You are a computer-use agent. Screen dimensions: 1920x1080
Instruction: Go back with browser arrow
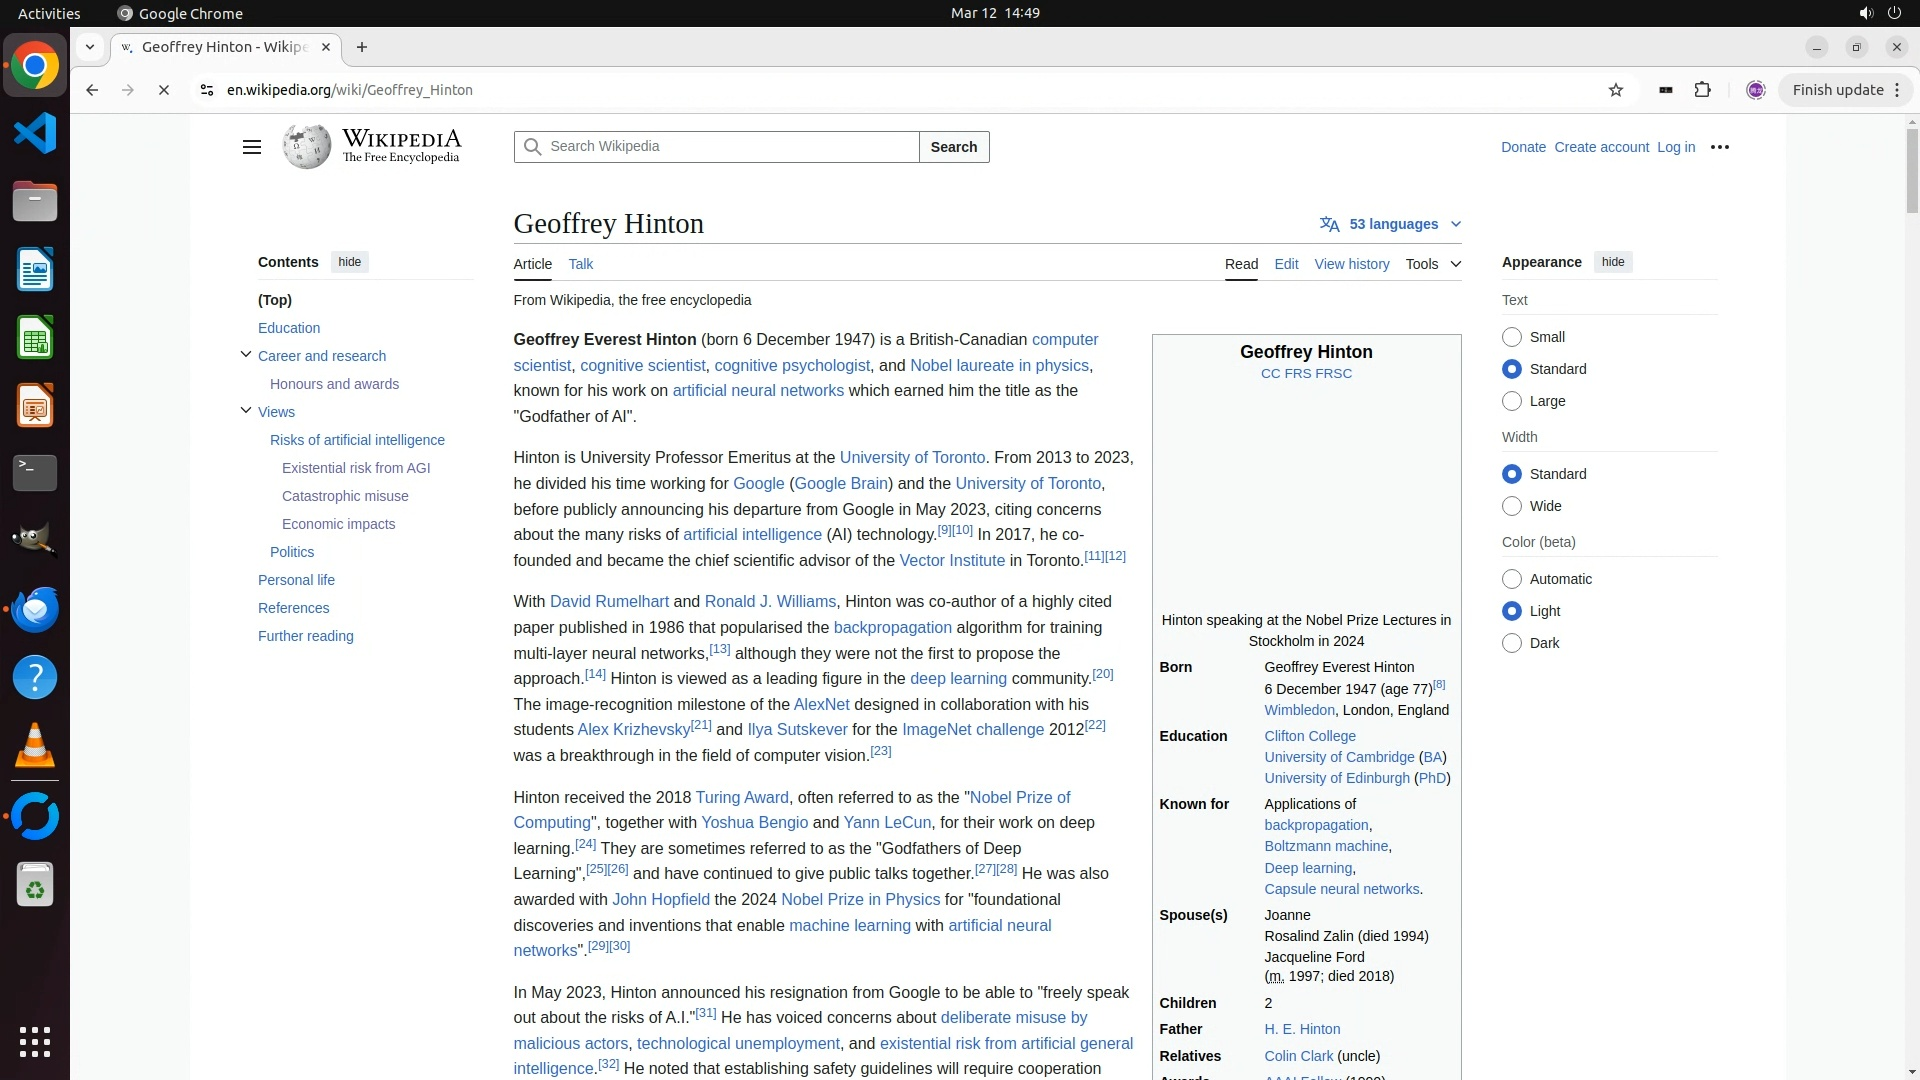point(92,90)
